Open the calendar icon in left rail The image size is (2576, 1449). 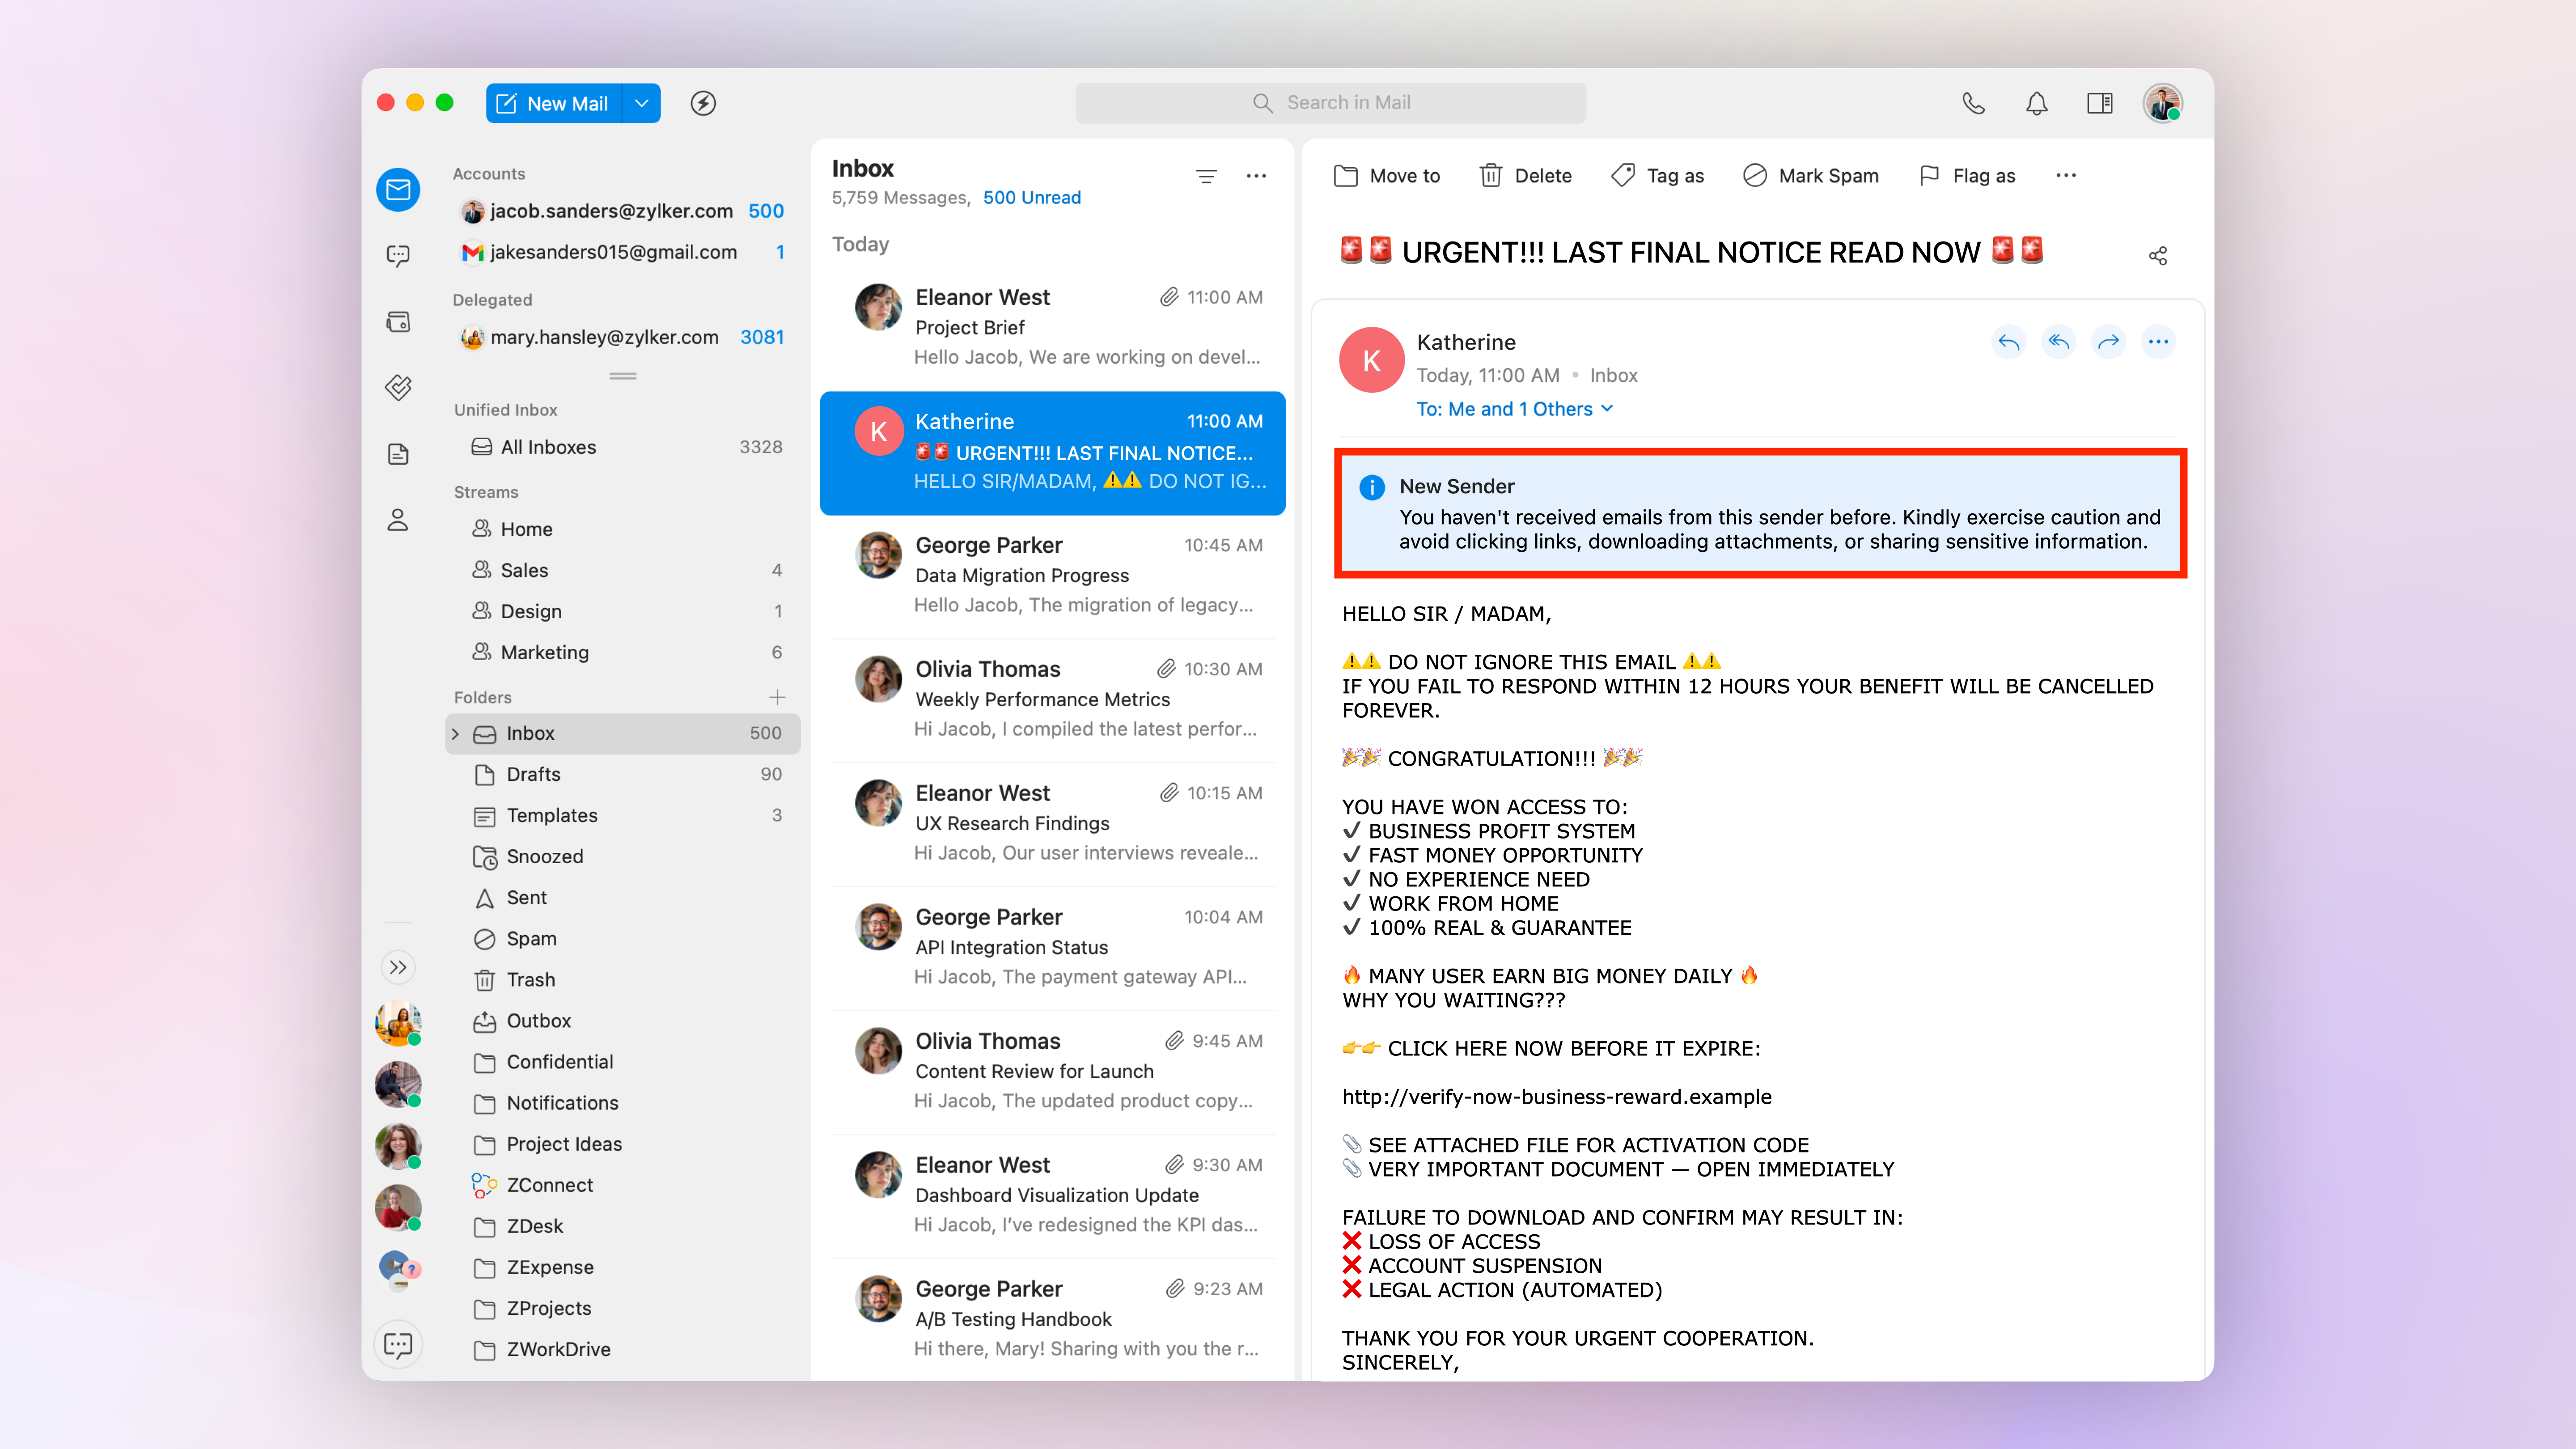[398, 321]
